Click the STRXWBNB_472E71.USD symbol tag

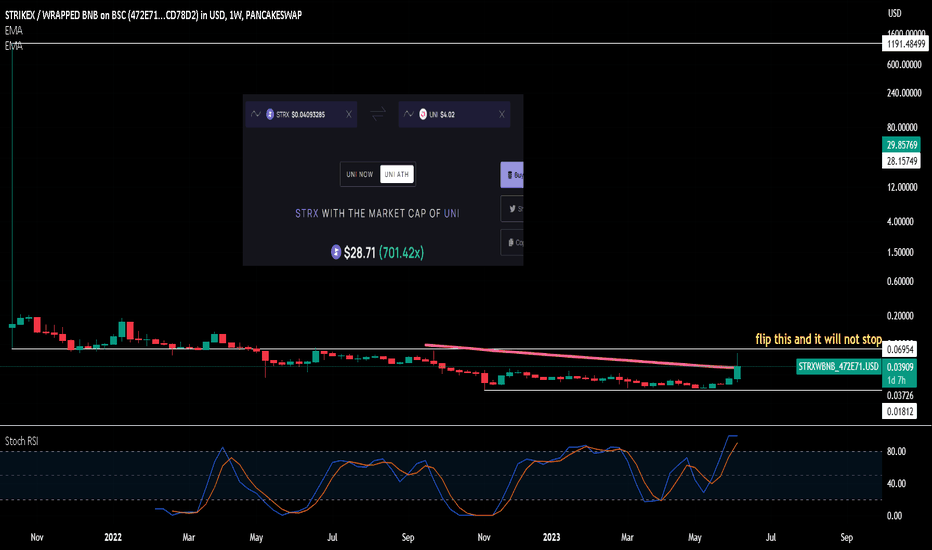pyautogui.click(x=838, y=366)
